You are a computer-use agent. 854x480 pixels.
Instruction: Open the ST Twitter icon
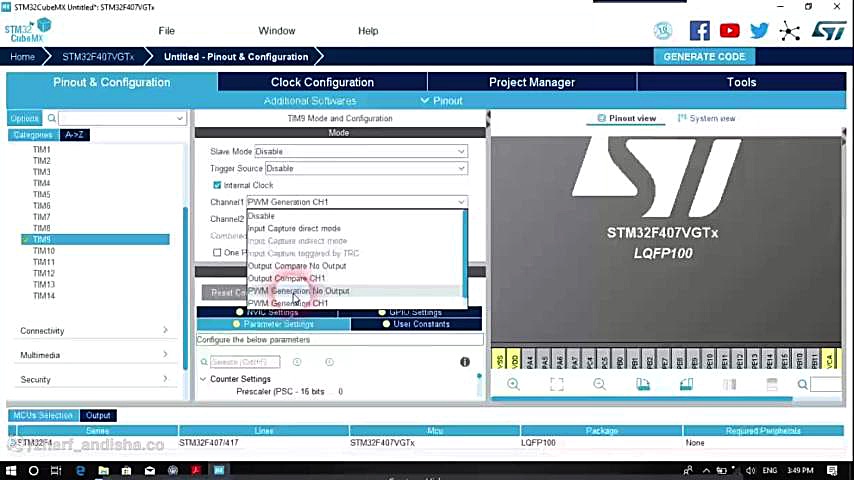pyautogui.click(x=759, y=31)
